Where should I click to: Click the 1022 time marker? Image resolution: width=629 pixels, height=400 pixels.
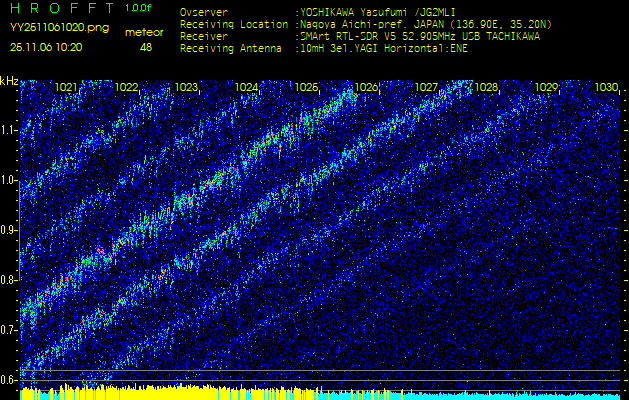(126, 87)
